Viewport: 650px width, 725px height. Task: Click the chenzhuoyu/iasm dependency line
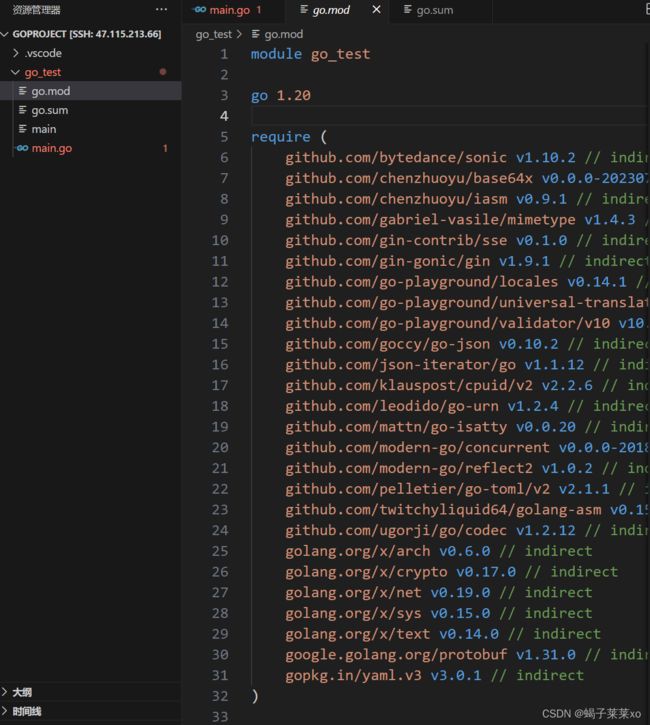coord(467,199)
